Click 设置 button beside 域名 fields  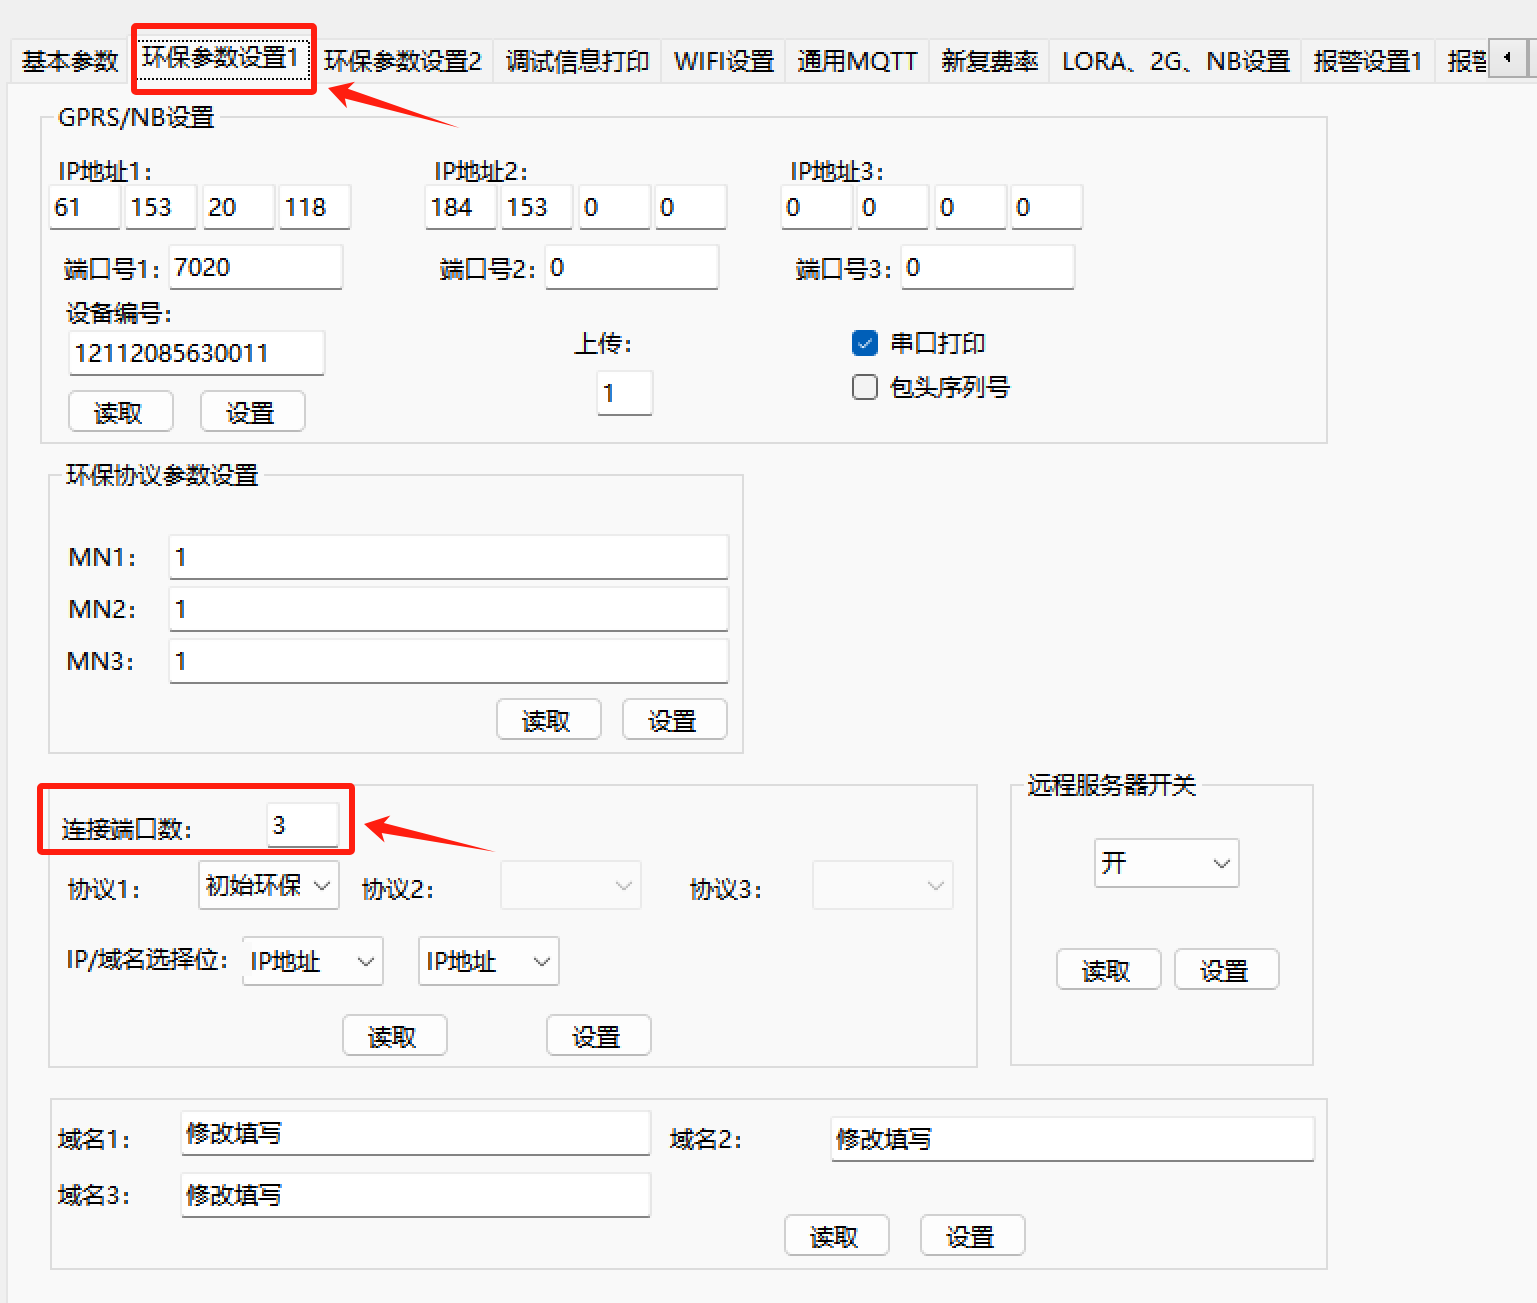point(971,1236)
